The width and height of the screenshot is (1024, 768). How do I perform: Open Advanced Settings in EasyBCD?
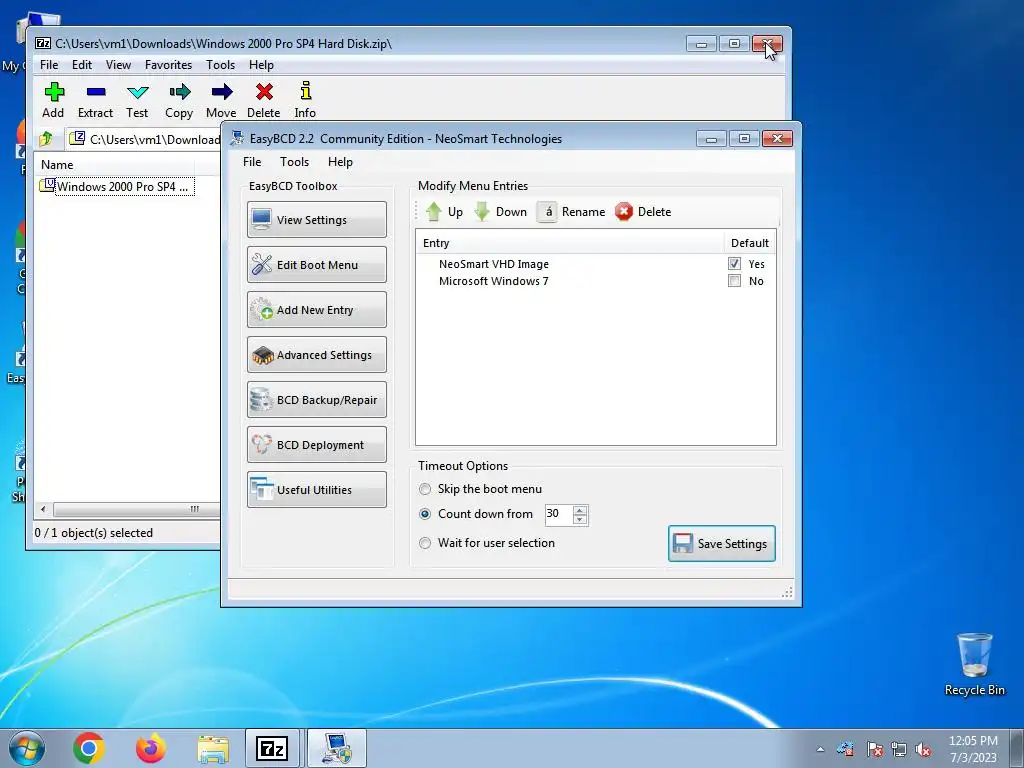coord(317,355)
